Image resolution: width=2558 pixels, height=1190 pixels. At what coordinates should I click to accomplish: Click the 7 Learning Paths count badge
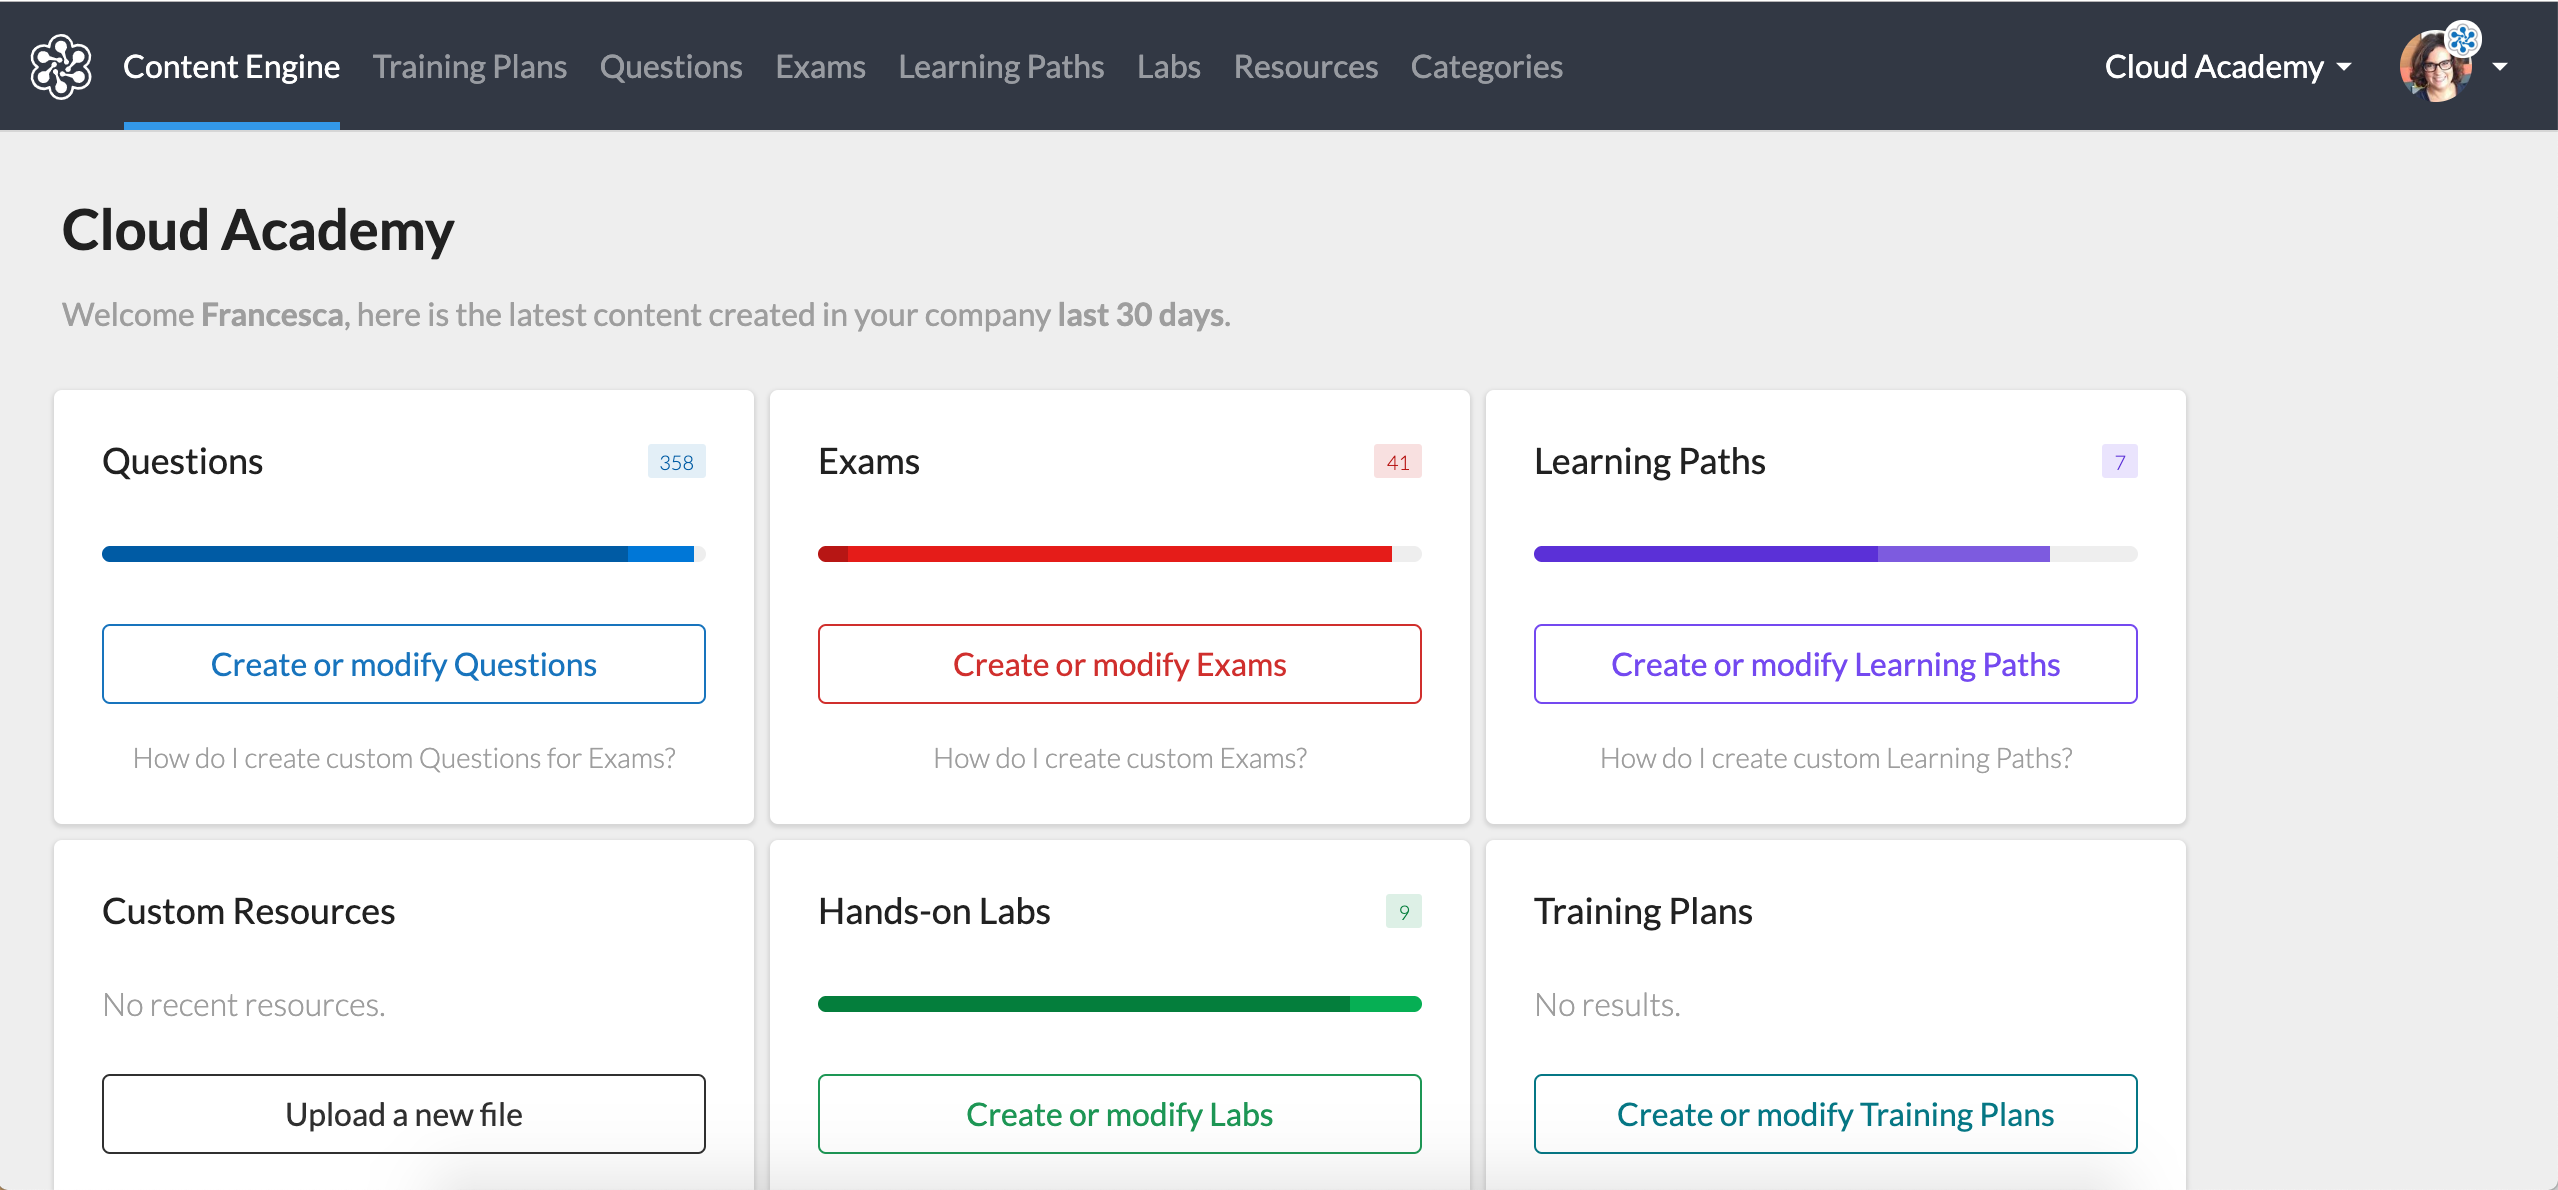point(2120,462)
